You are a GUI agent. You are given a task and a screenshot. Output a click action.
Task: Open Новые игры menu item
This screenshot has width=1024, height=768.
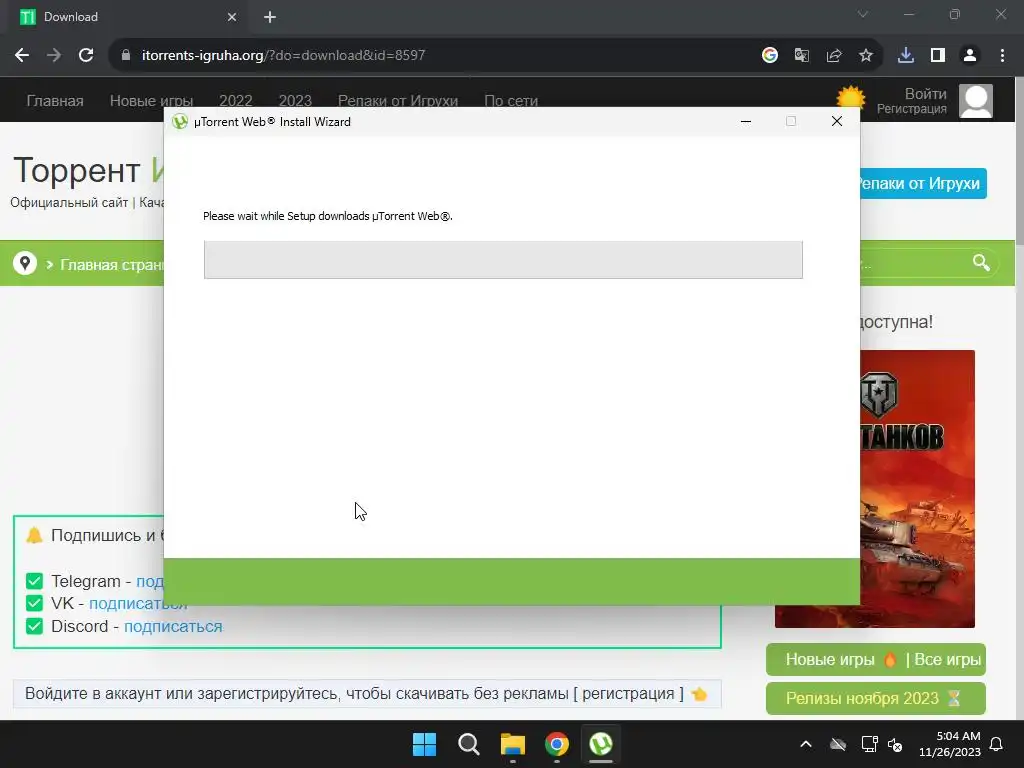[x=152, y=101]
